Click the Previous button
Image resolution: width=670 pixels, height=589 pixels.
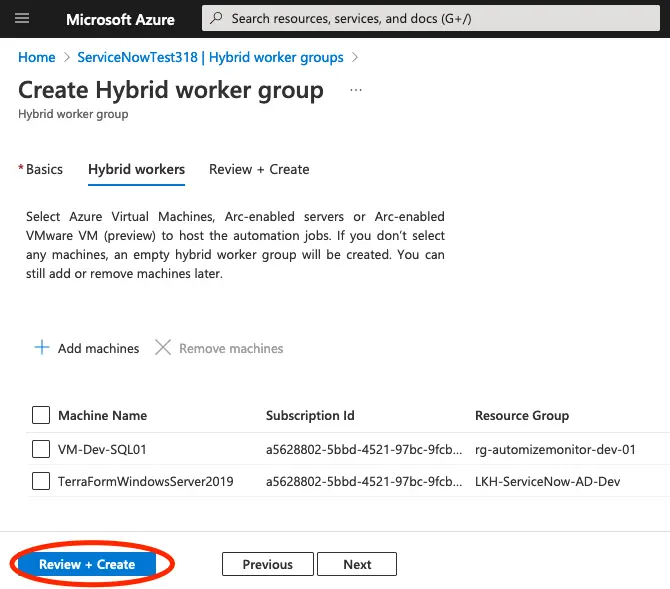pyautogui.click(x=267, y=564)
